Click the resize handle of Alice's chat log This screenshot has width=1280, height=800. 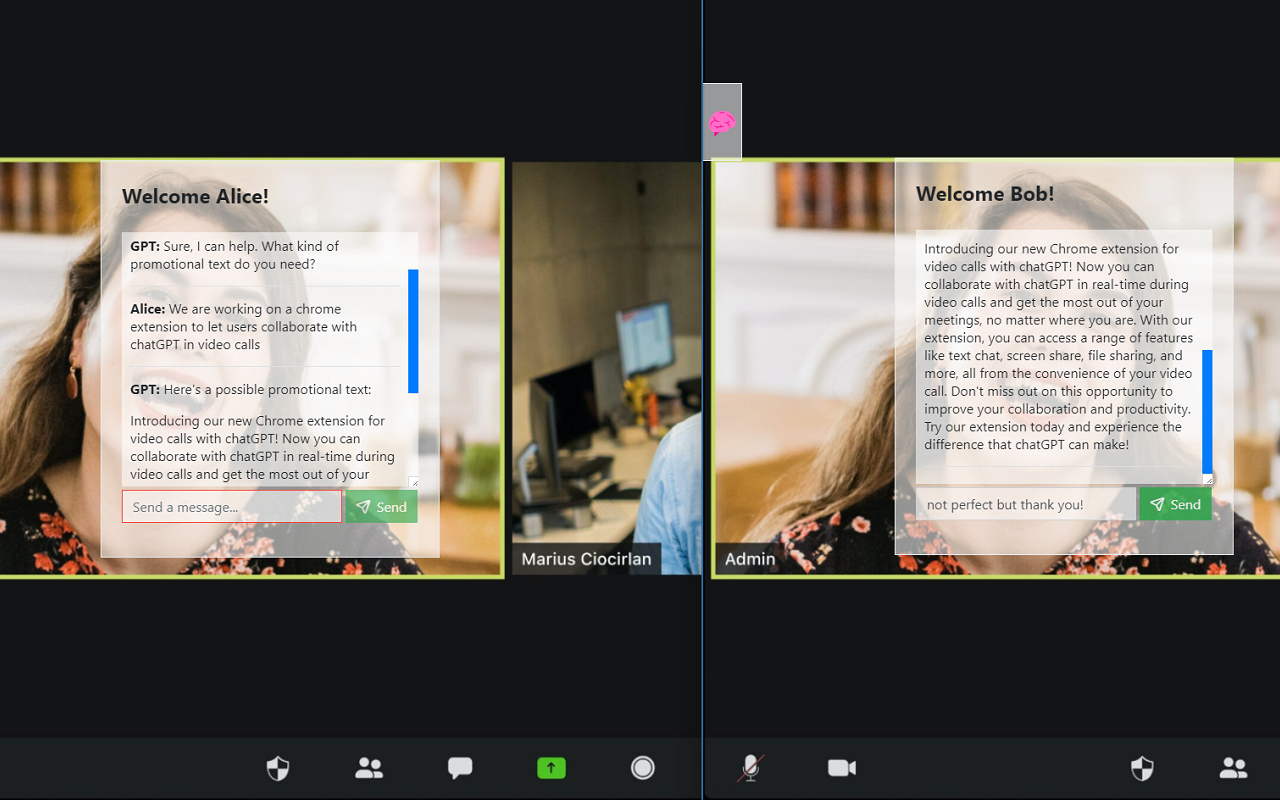[414, 483]
